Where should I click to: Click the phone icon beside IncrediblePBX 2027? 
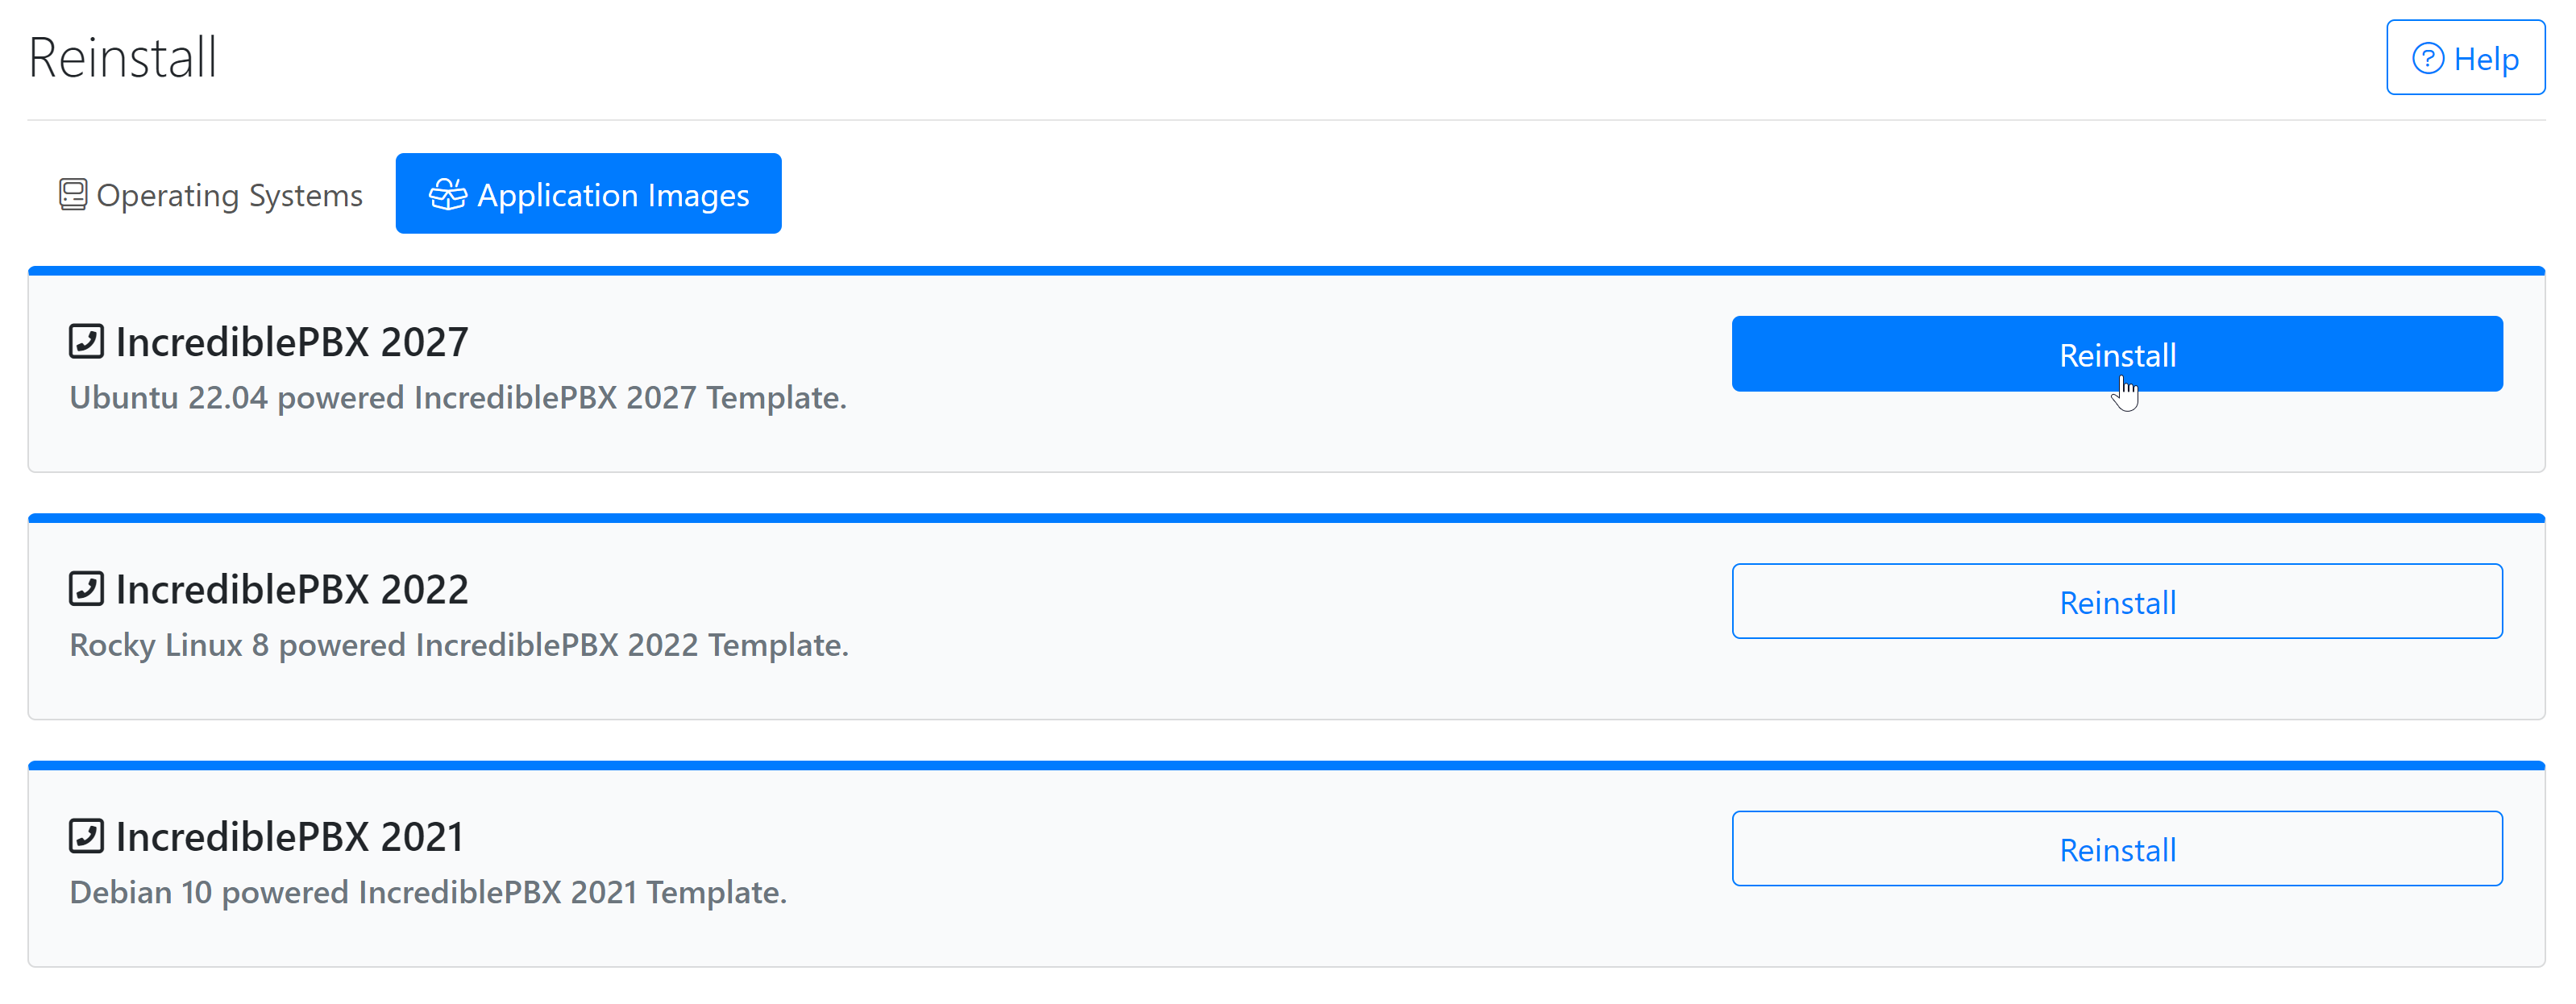click(x=86, y=342)
